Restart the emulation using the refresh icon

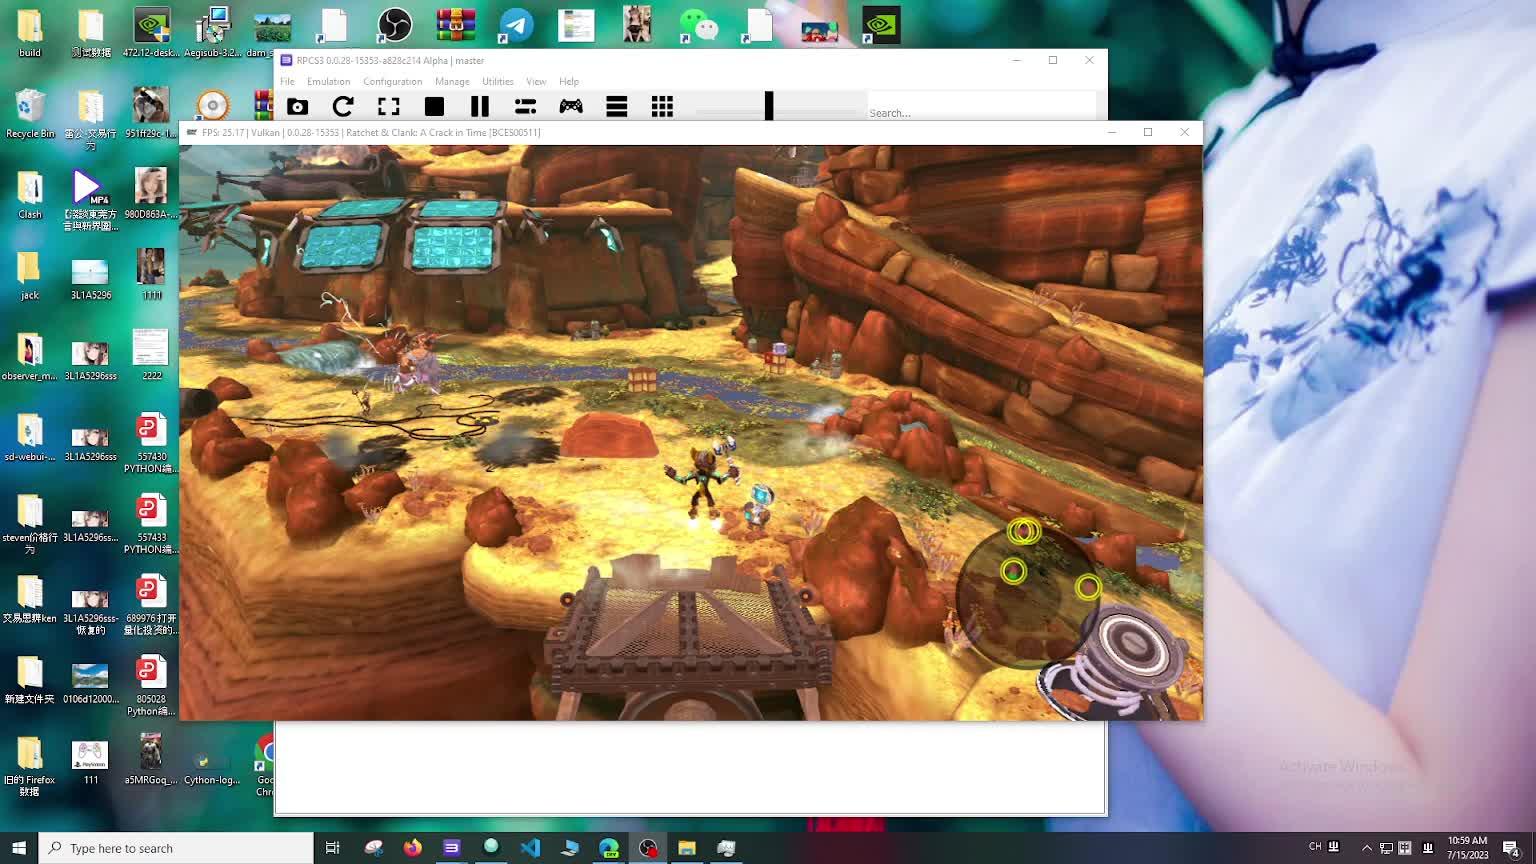(343, 106)
